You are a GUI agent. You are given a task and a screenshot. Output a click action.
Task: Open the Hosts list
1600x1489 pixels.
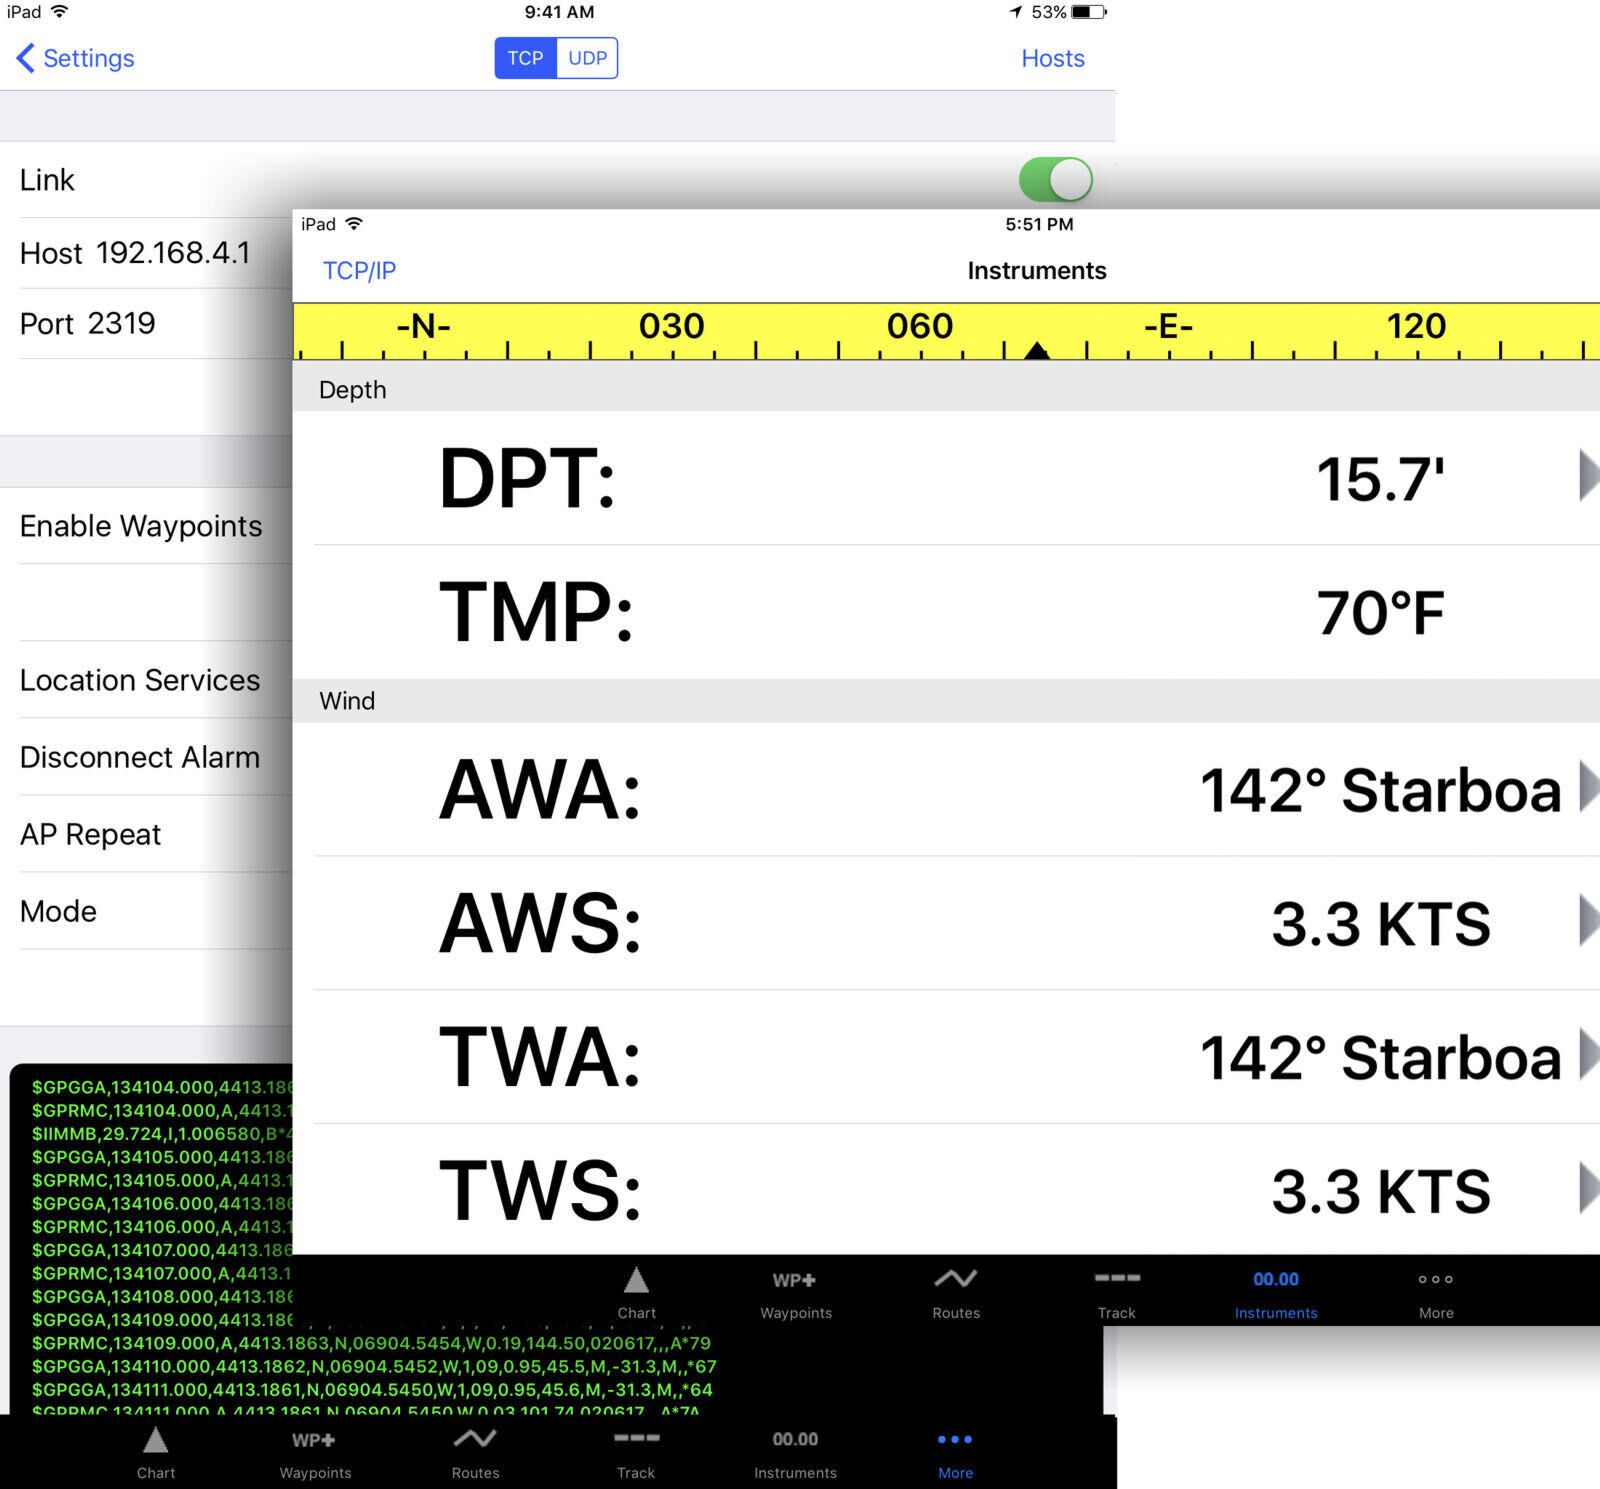click(x=1052, y=58)
